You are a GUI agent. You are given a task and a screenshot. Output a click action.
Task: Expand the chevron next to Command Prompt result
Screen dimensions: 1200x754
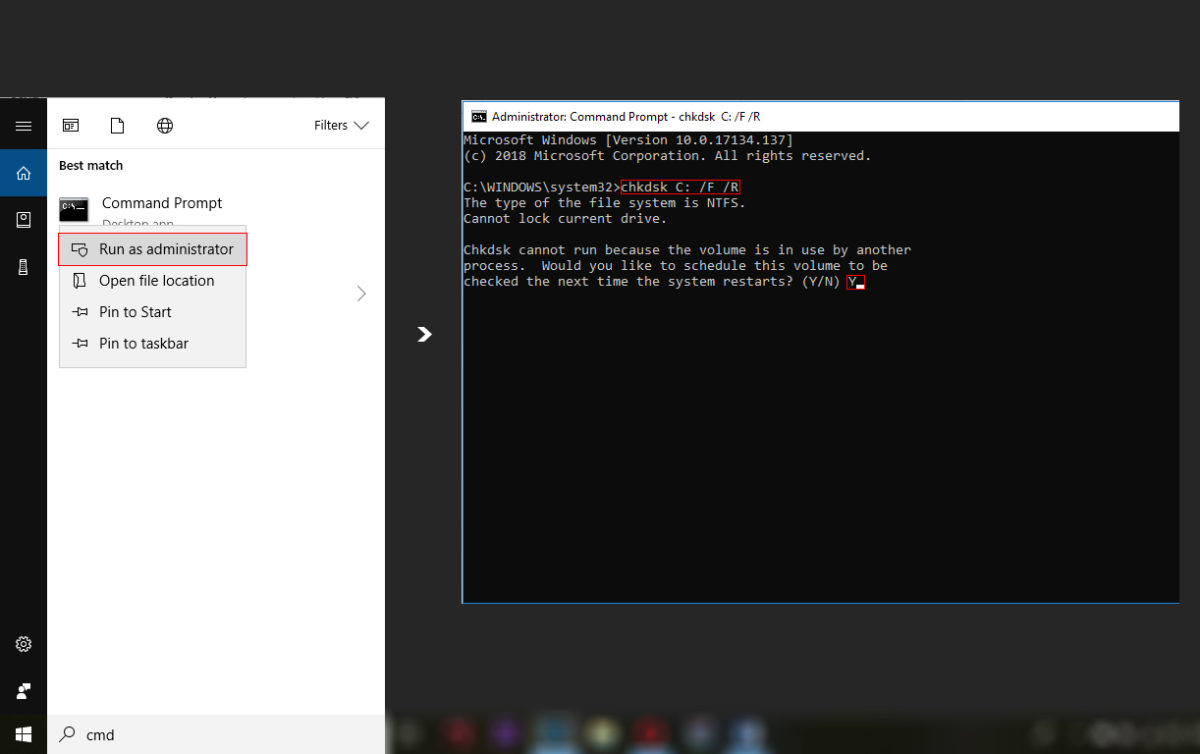(x=362, y=293)
